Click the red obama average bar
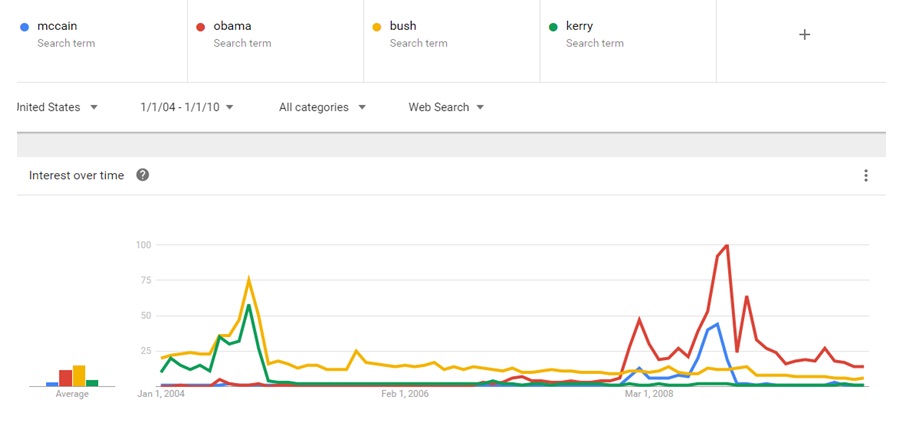Screen dimensions: 905x422 click(x=65, y=378)
